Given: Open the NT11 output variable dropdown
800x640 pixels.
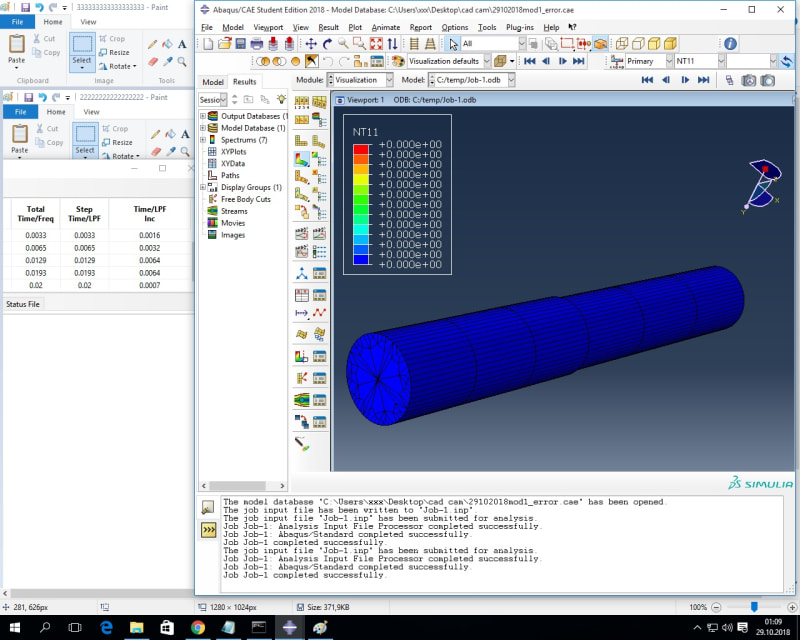Looking at the screenshot, I should (x=721, y=61).
